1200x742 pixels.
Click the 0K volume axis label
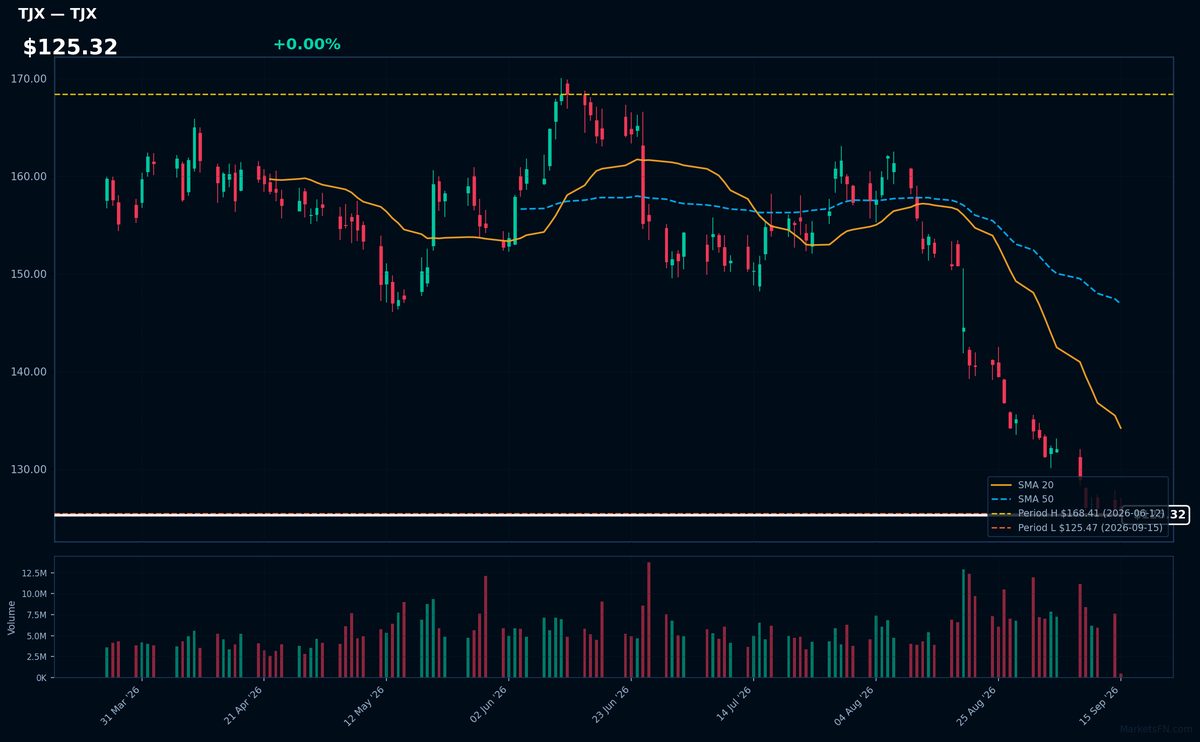pyautogui.click(x=40, y=678)
